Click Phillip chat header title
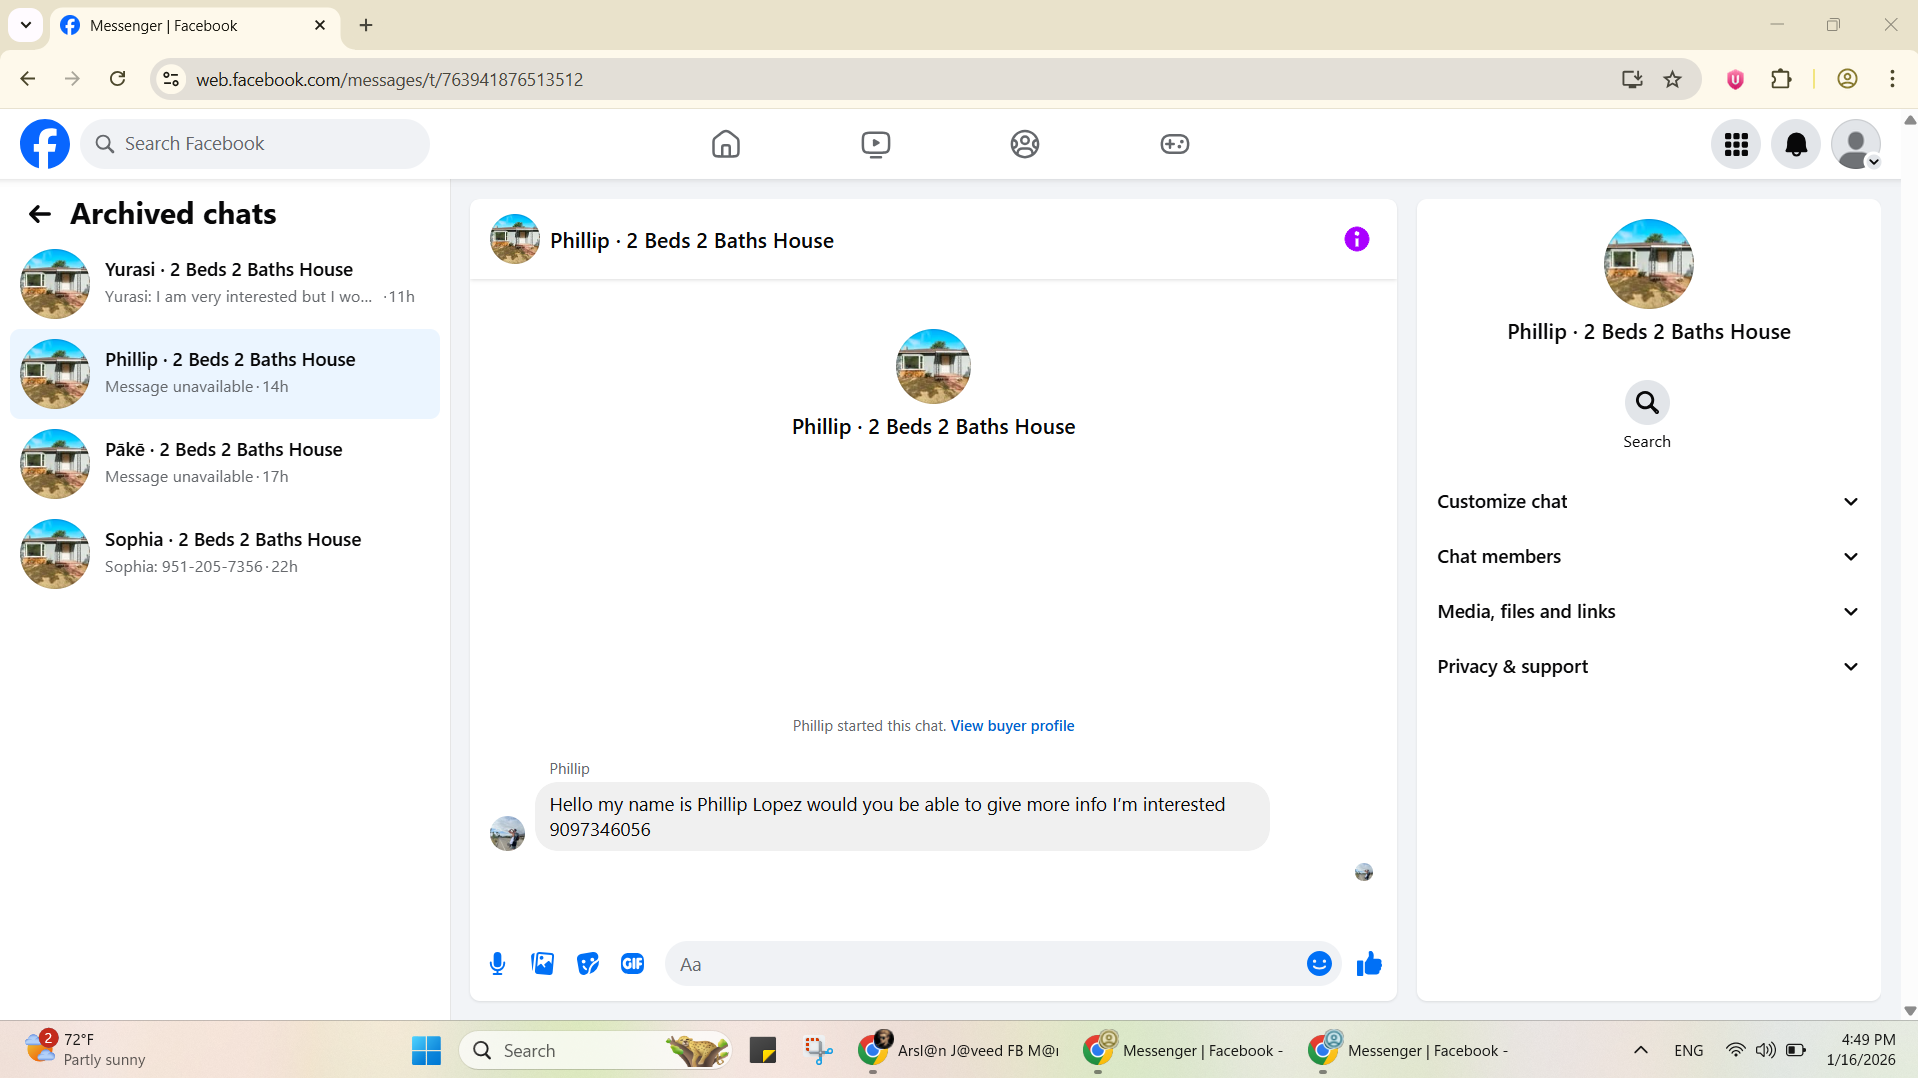1918x1078 pixels. (692, 241)
